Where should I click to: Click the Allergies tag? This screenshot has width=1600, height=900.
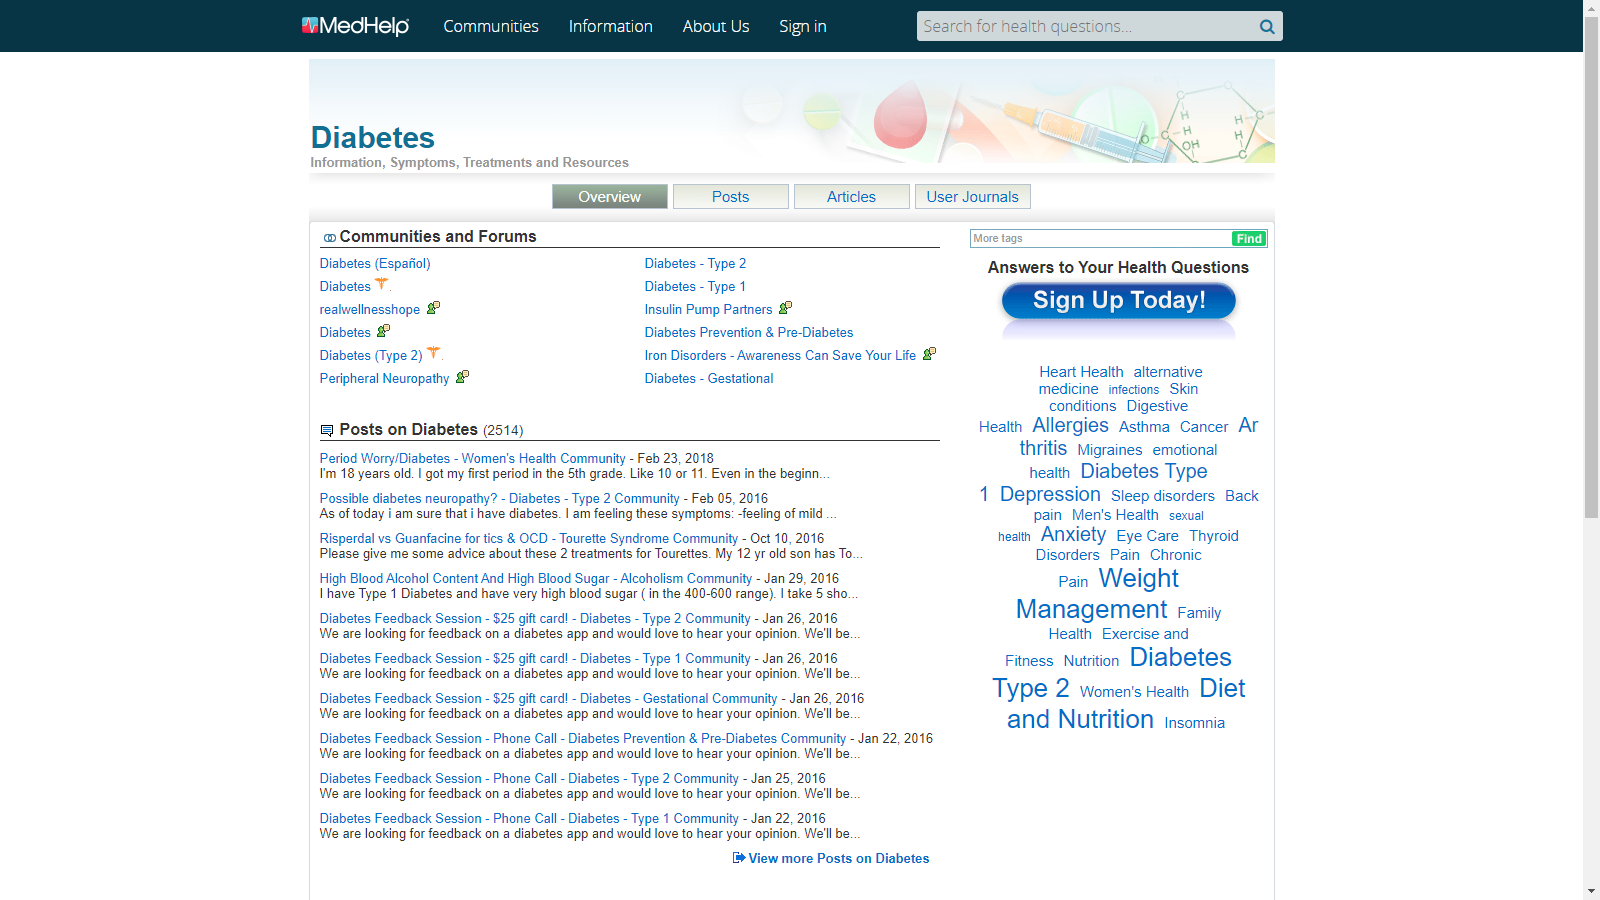(x=1070, y=425)
